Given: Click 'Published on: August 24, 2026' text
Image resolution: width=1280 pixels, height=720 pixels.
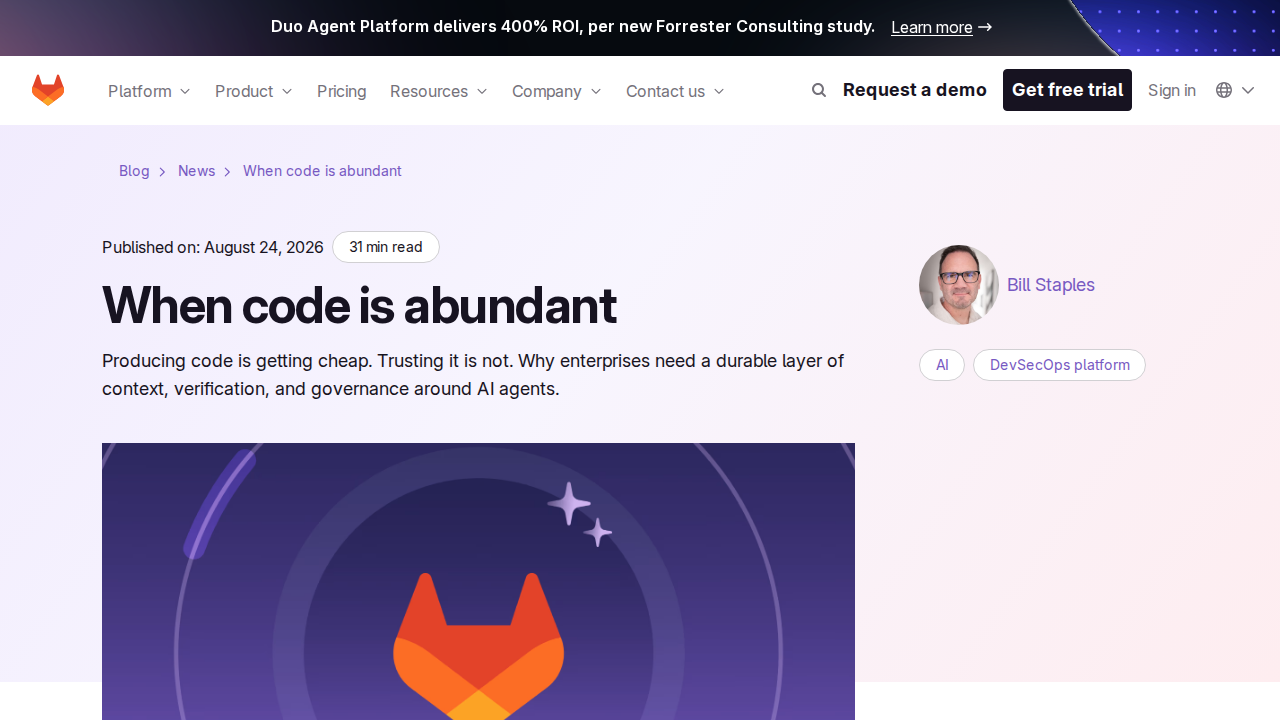Looking at the screenshot, I should click(x=213, y=247).
